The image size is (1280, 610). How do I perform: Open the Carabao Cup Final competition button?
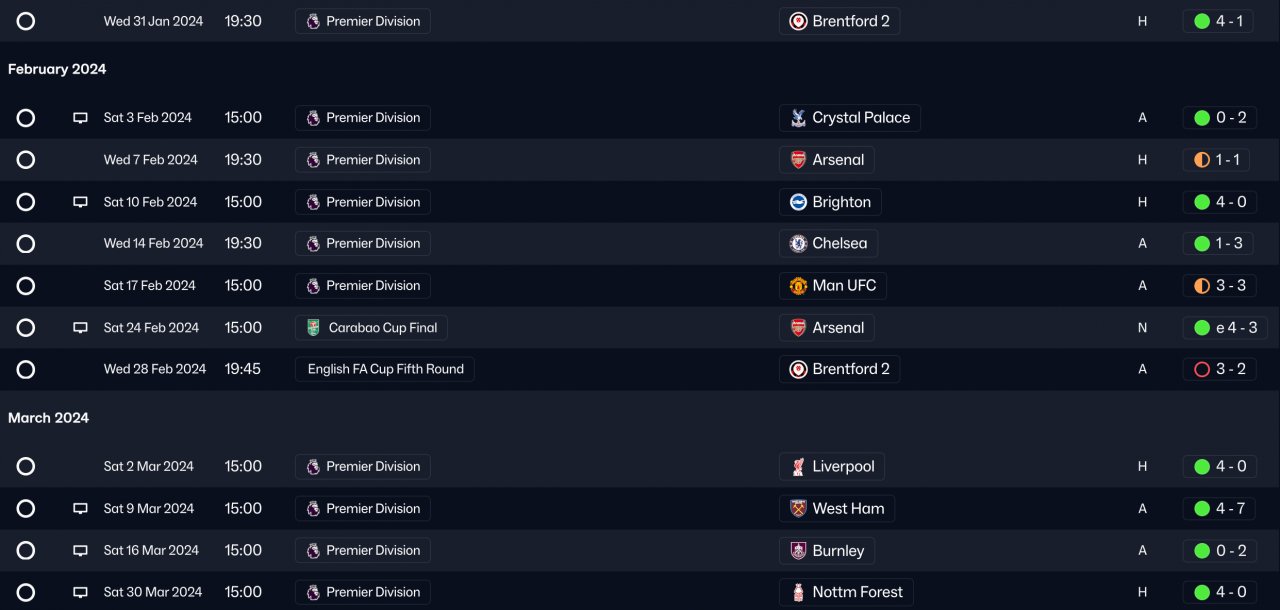pyautogui.click(x=371, y=328)
